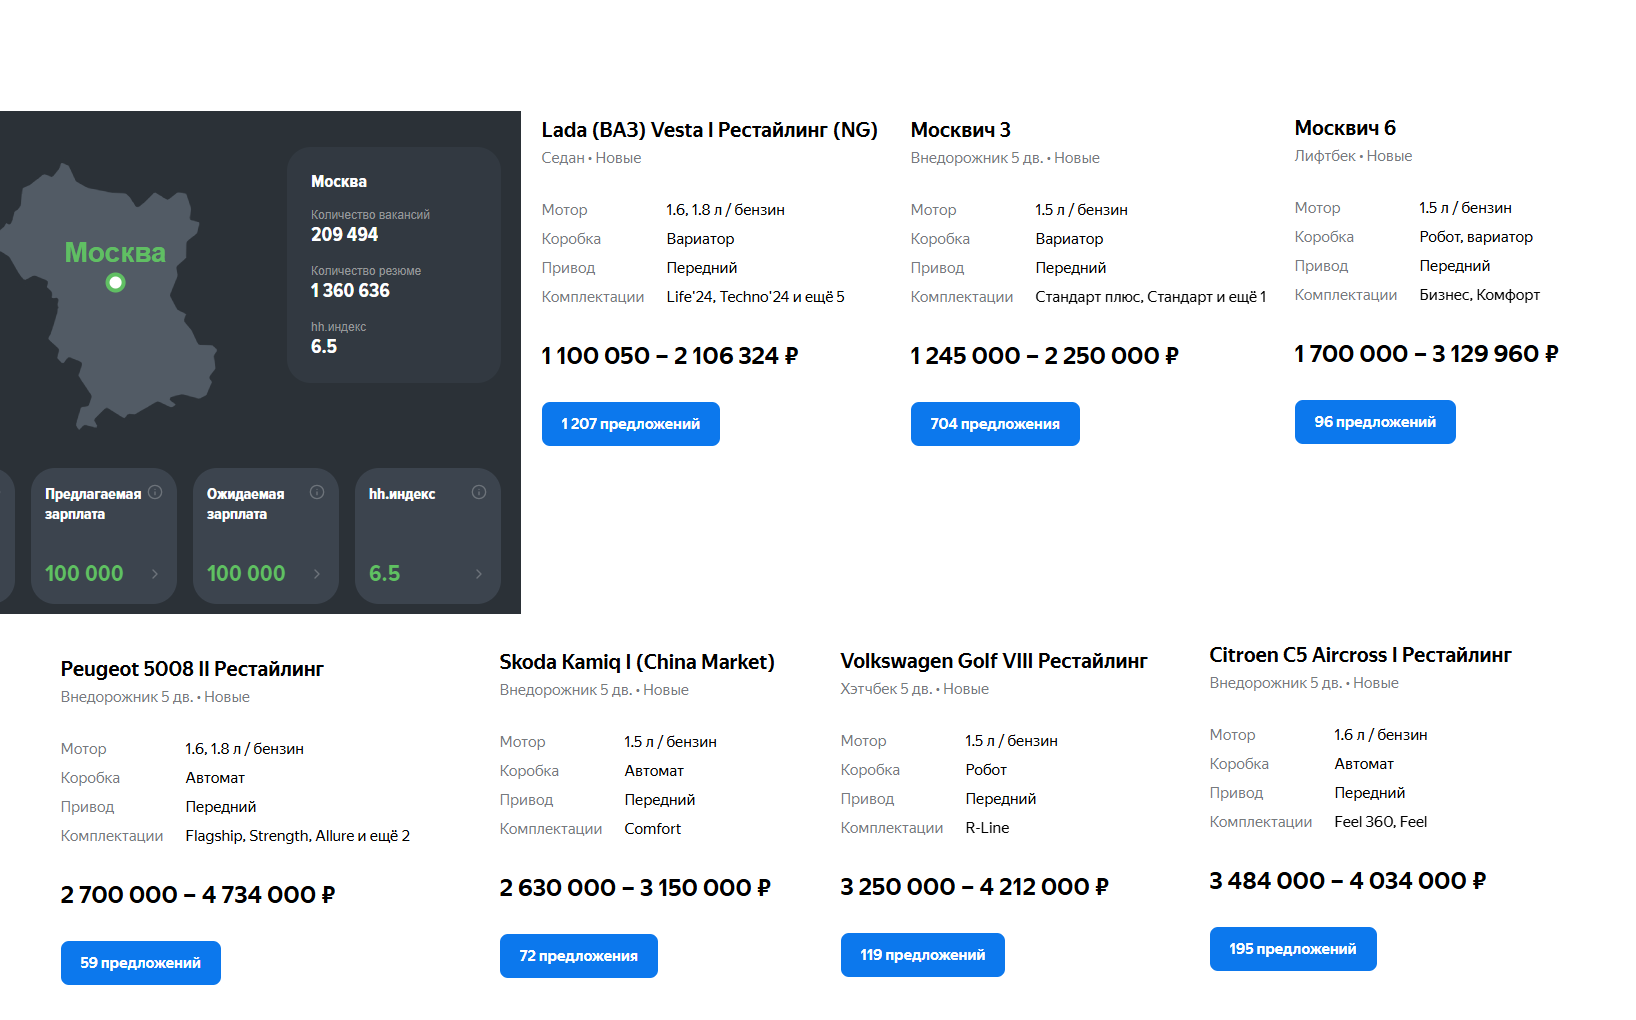Click price 3 250 000 – 4 212 000 ₽
Image resolution: width=1636 pixels, height=1020 pixels.
975,887
